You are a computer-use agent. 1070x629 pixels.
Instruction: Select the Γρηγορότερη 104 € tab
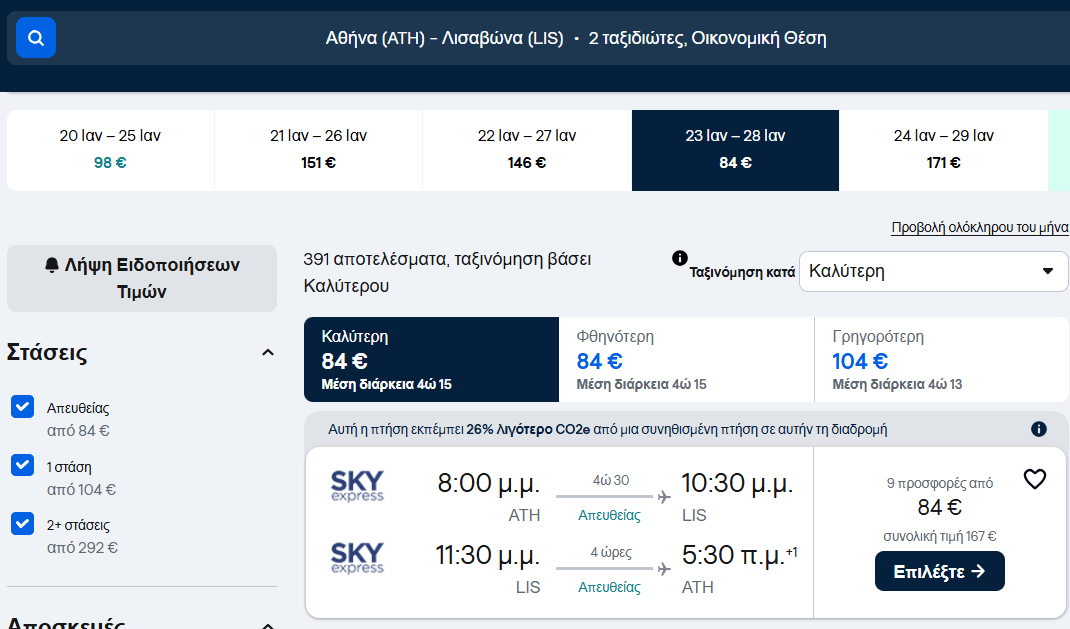tap(942, 360)
